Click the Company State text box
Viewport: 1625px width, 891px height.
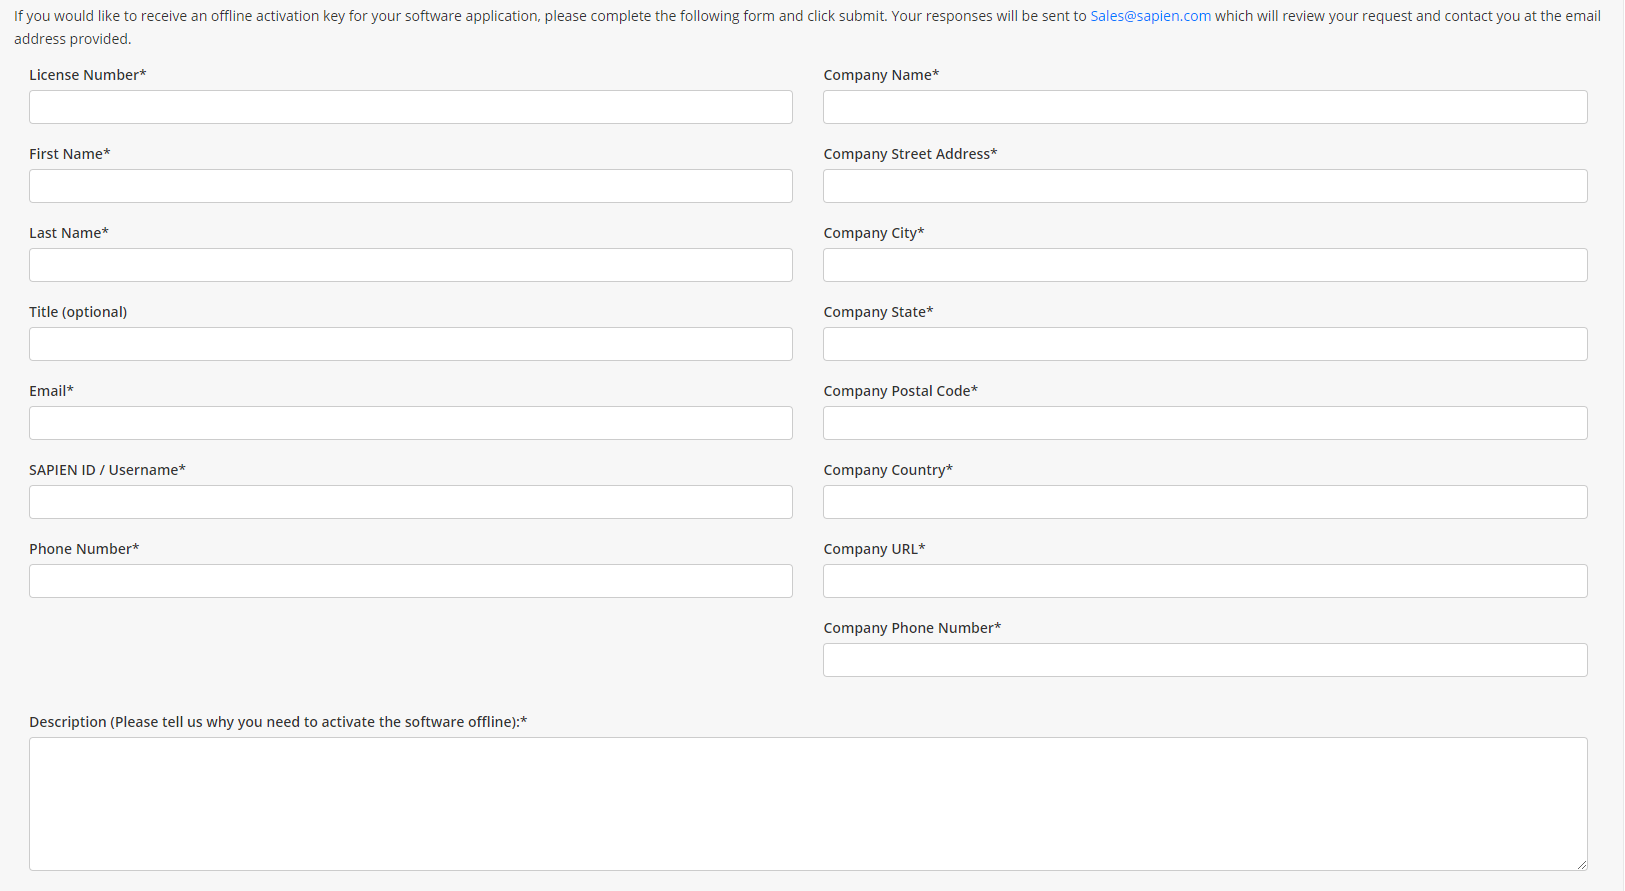pos(1205,344)
